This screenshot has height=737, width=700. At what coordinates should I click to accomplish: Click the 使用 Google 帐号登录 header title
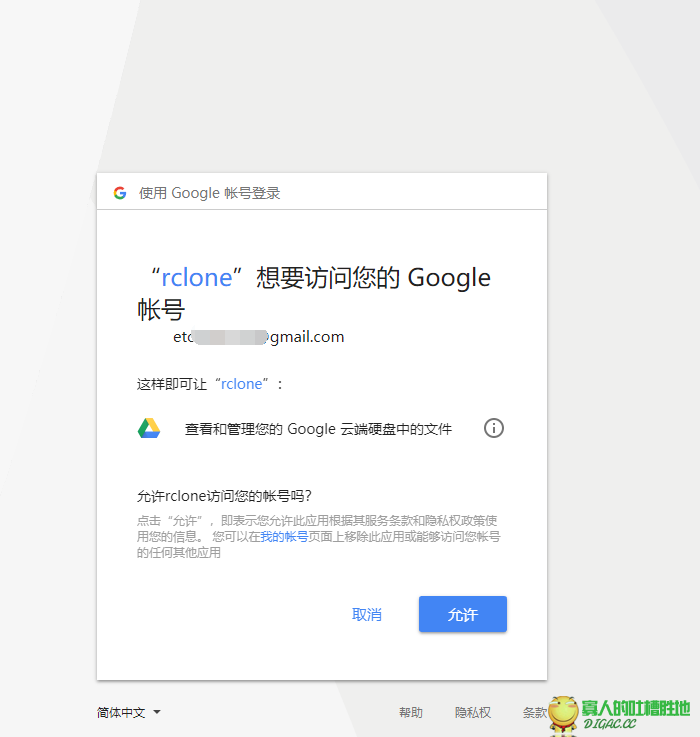[209, 193]
